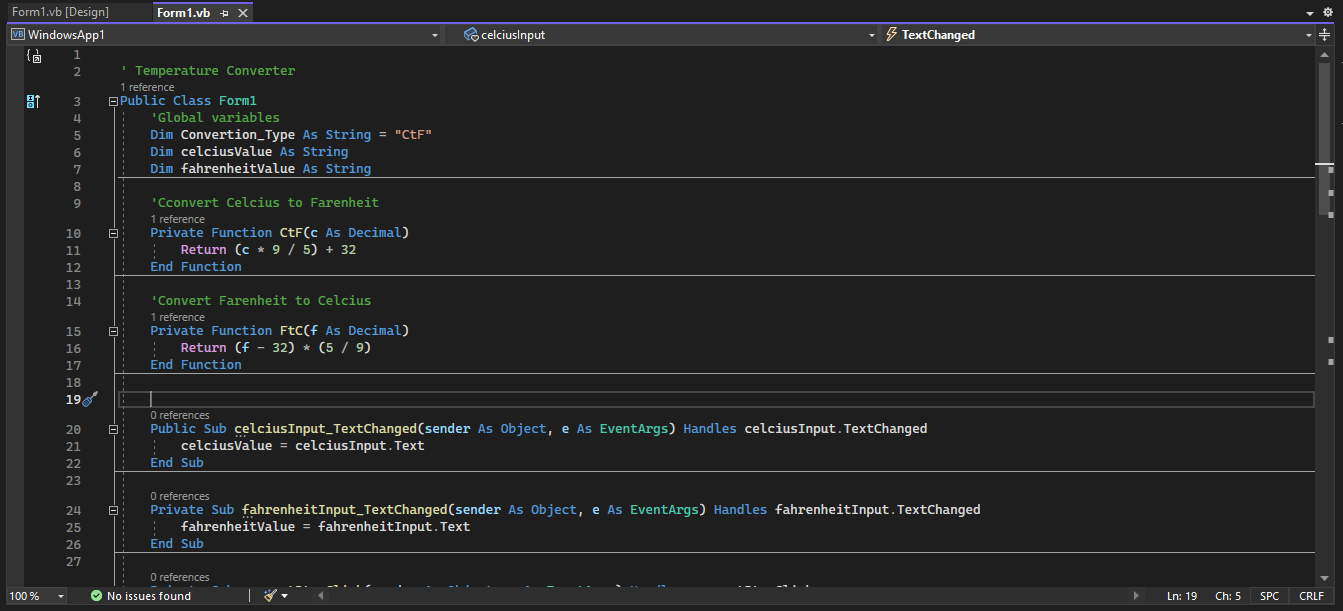Click 'Dim fahrenheitValue As String' line
1343x611 pixels.
261,169
